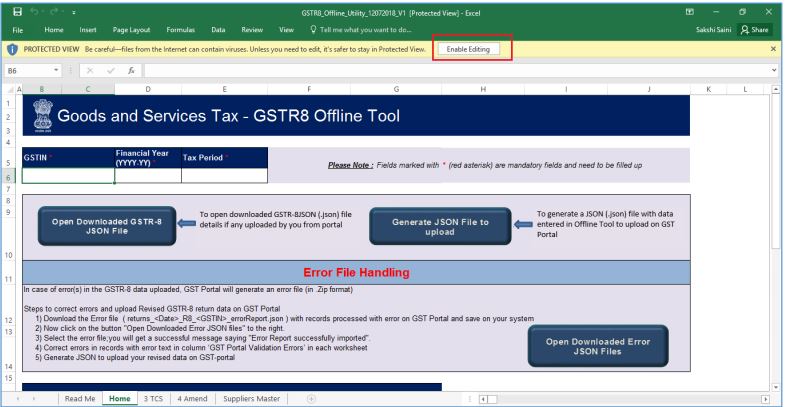The width and height of the screenshot is (787, 407).
Task: Expand the formula bar with chevron
Action: tap(774, 71)
